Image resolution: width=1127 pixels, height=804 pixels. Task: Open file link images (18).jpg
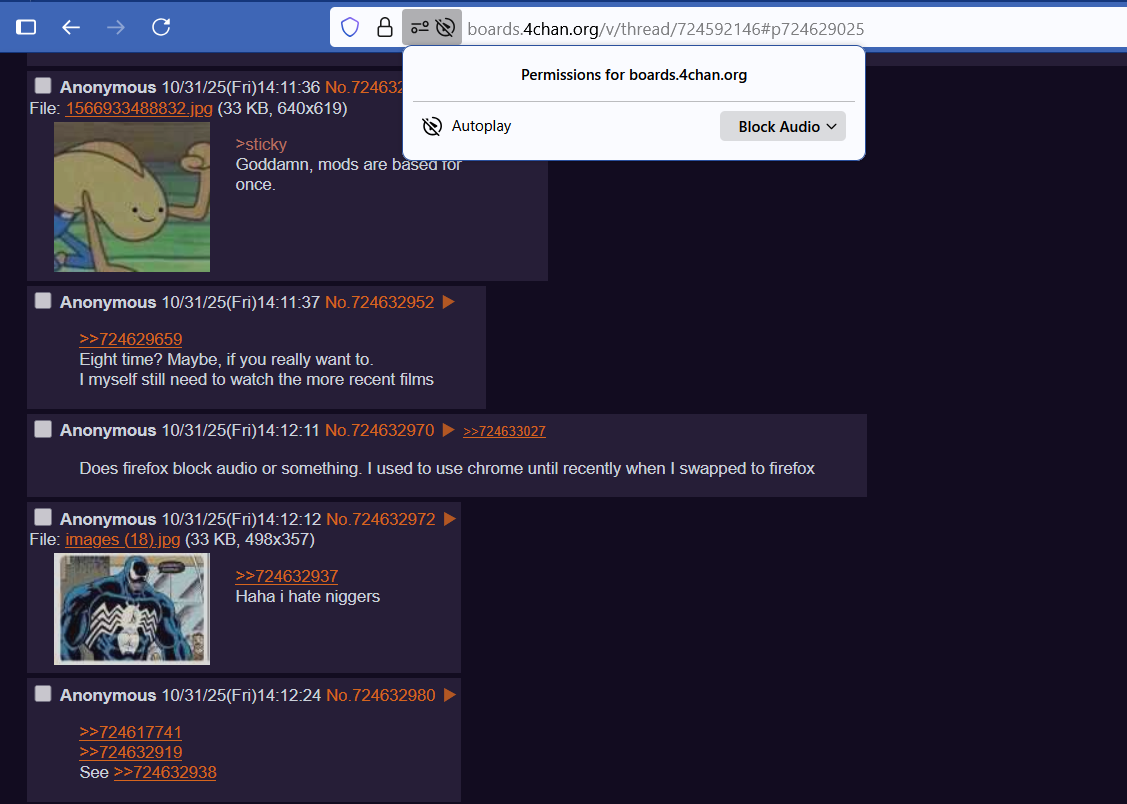pyautogui.click(x=123, y=540)
